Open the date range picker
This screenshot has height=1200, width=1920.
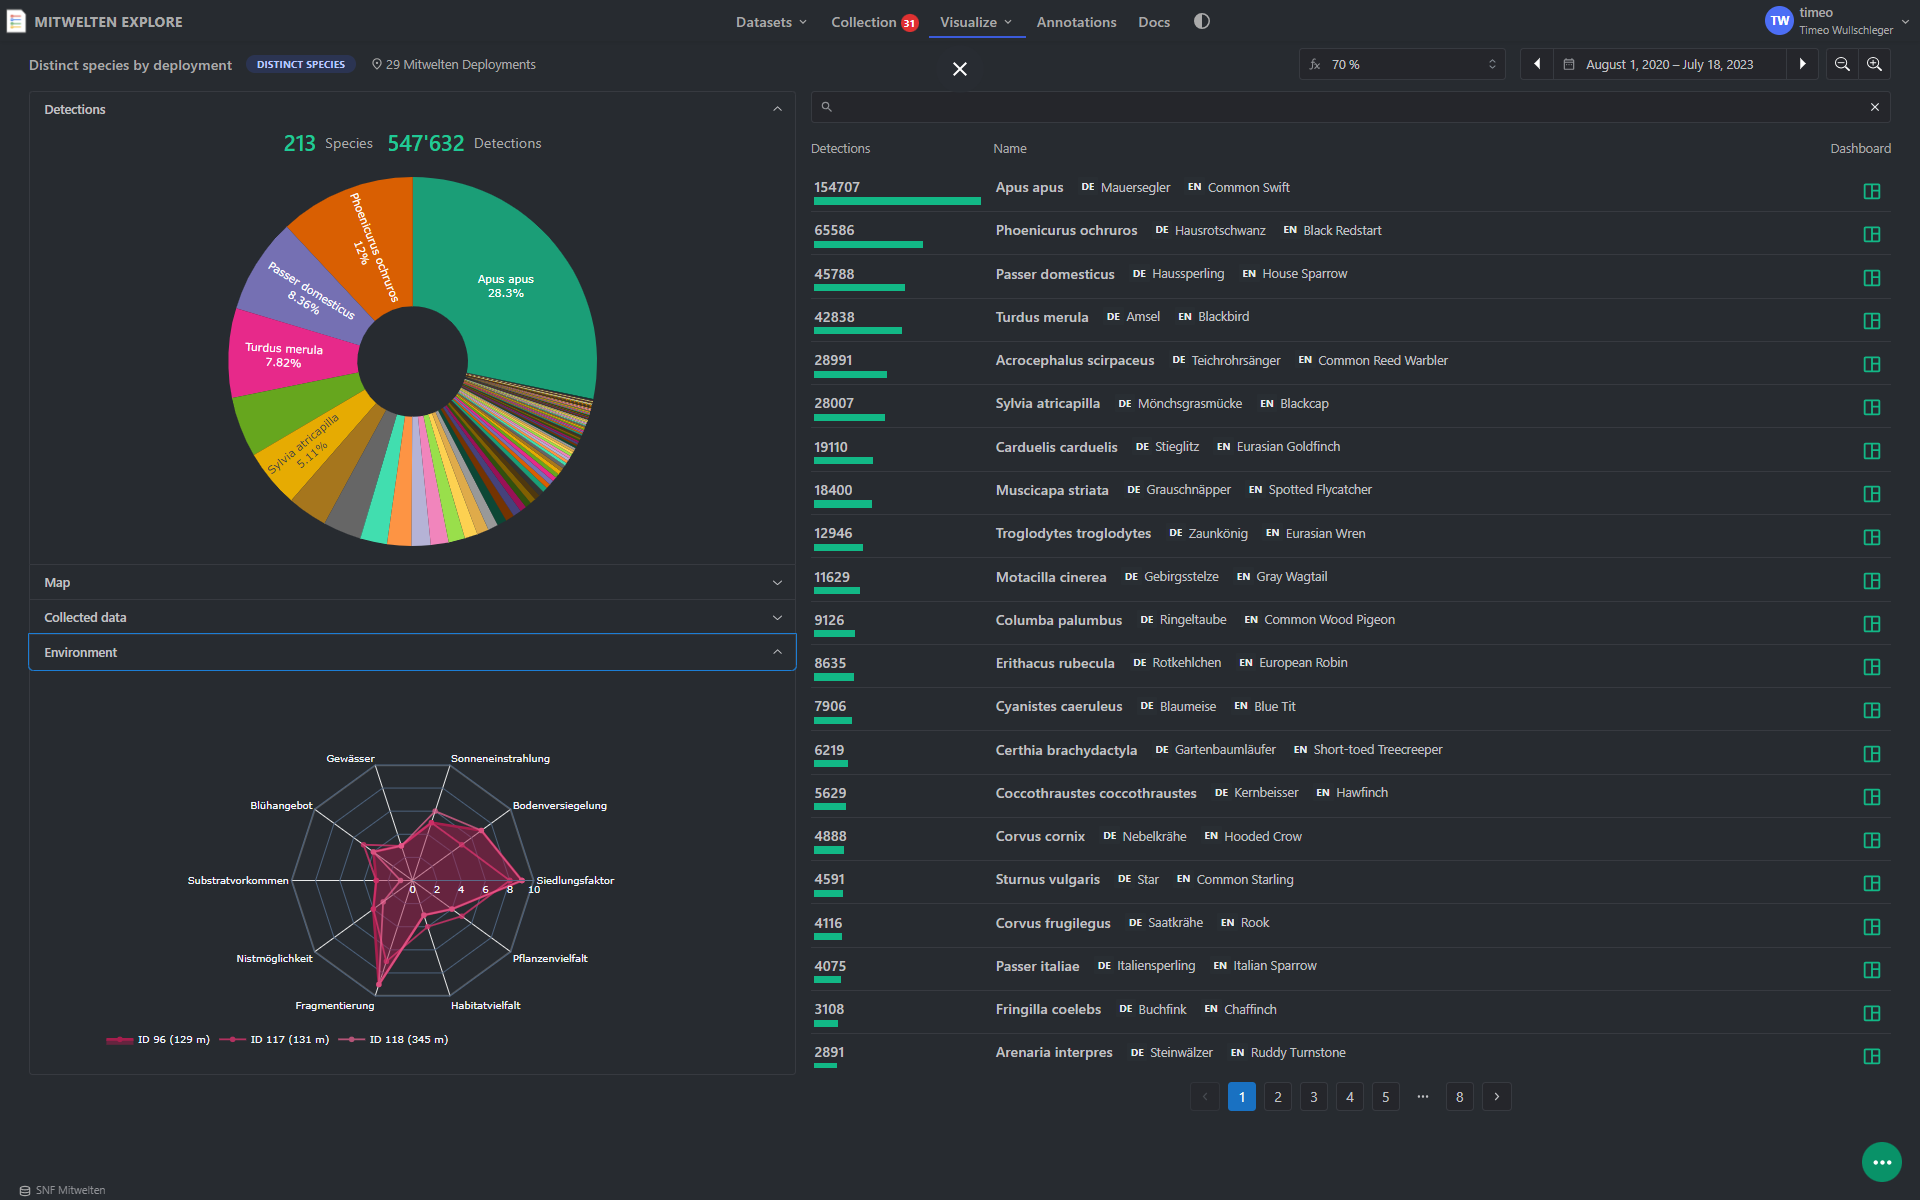coord(1669,64)
